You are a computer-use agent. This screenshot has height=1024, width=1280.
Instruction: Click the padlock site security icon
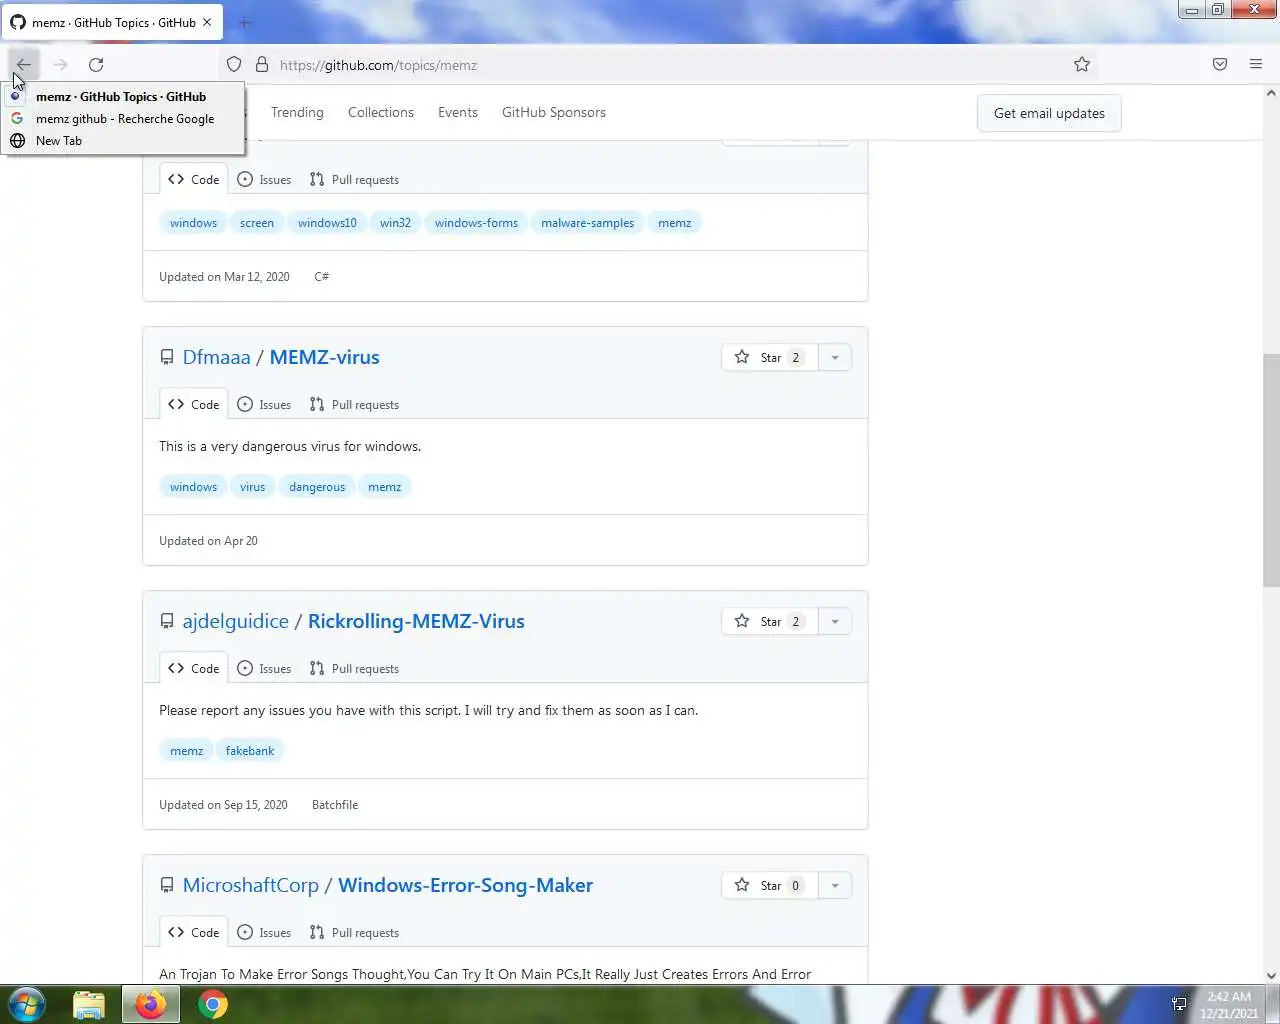point(262,65)
